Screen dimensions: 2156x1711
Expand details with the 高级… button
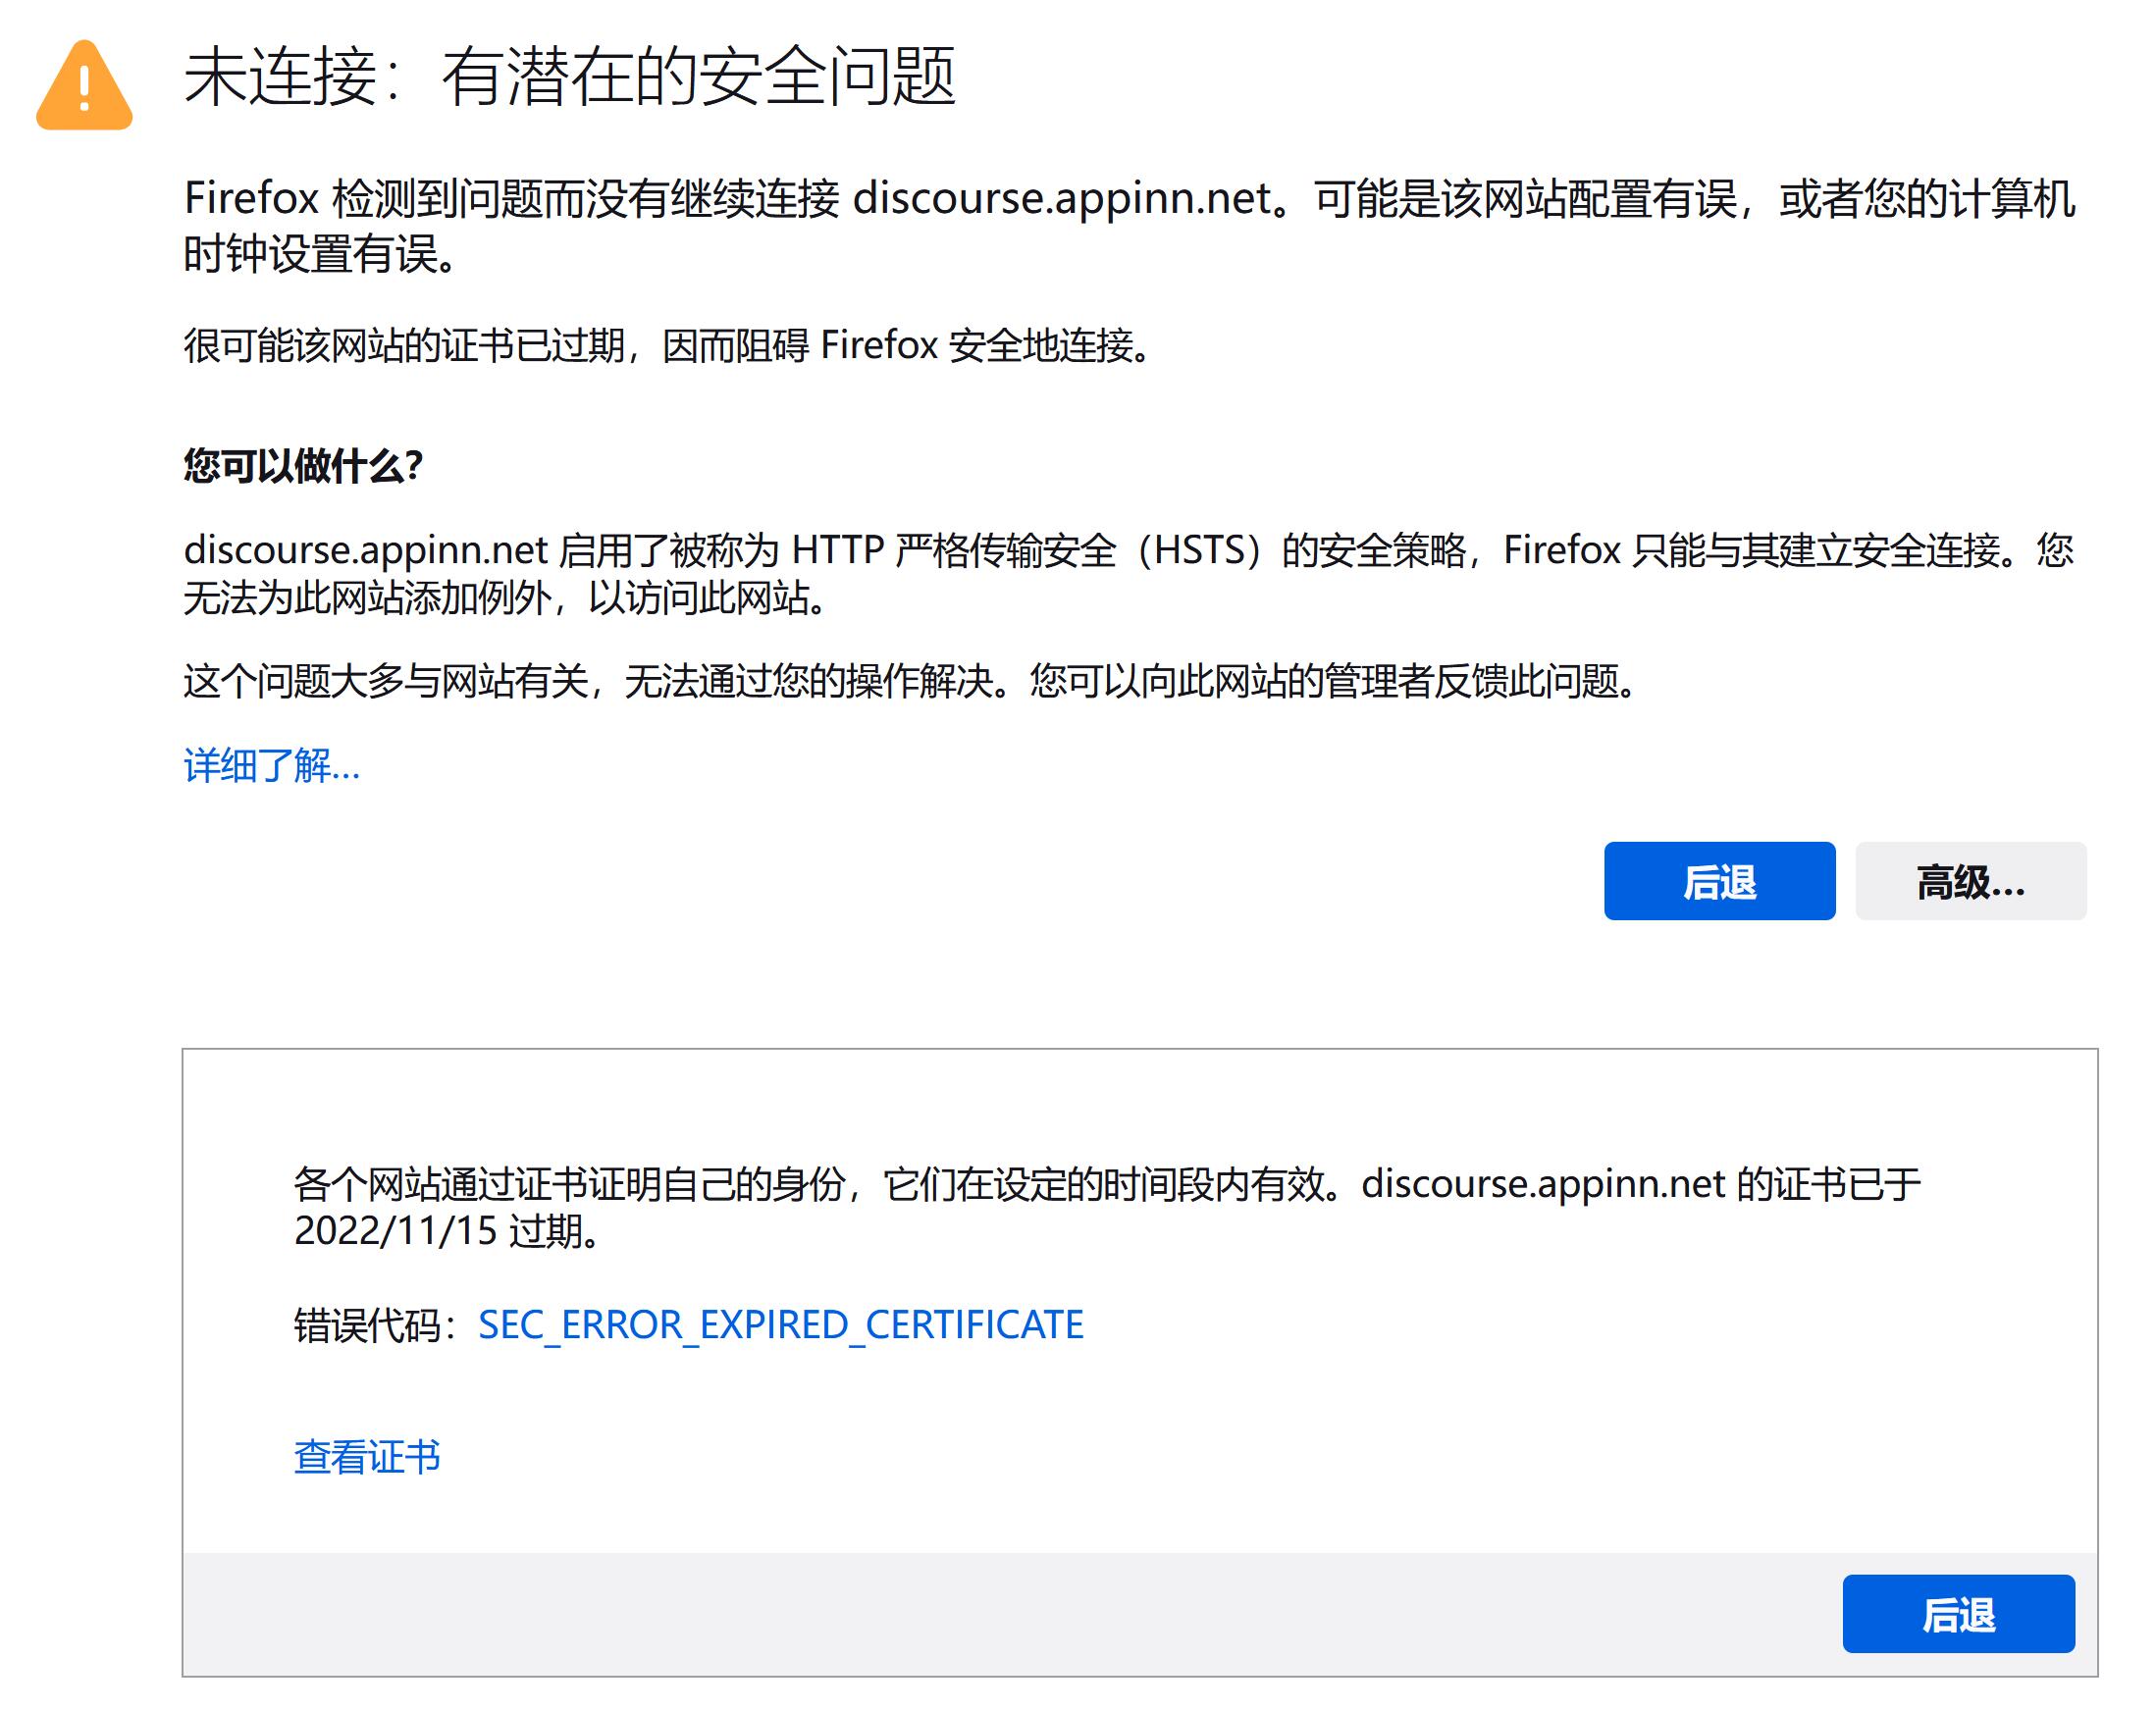pos(1969,881)
